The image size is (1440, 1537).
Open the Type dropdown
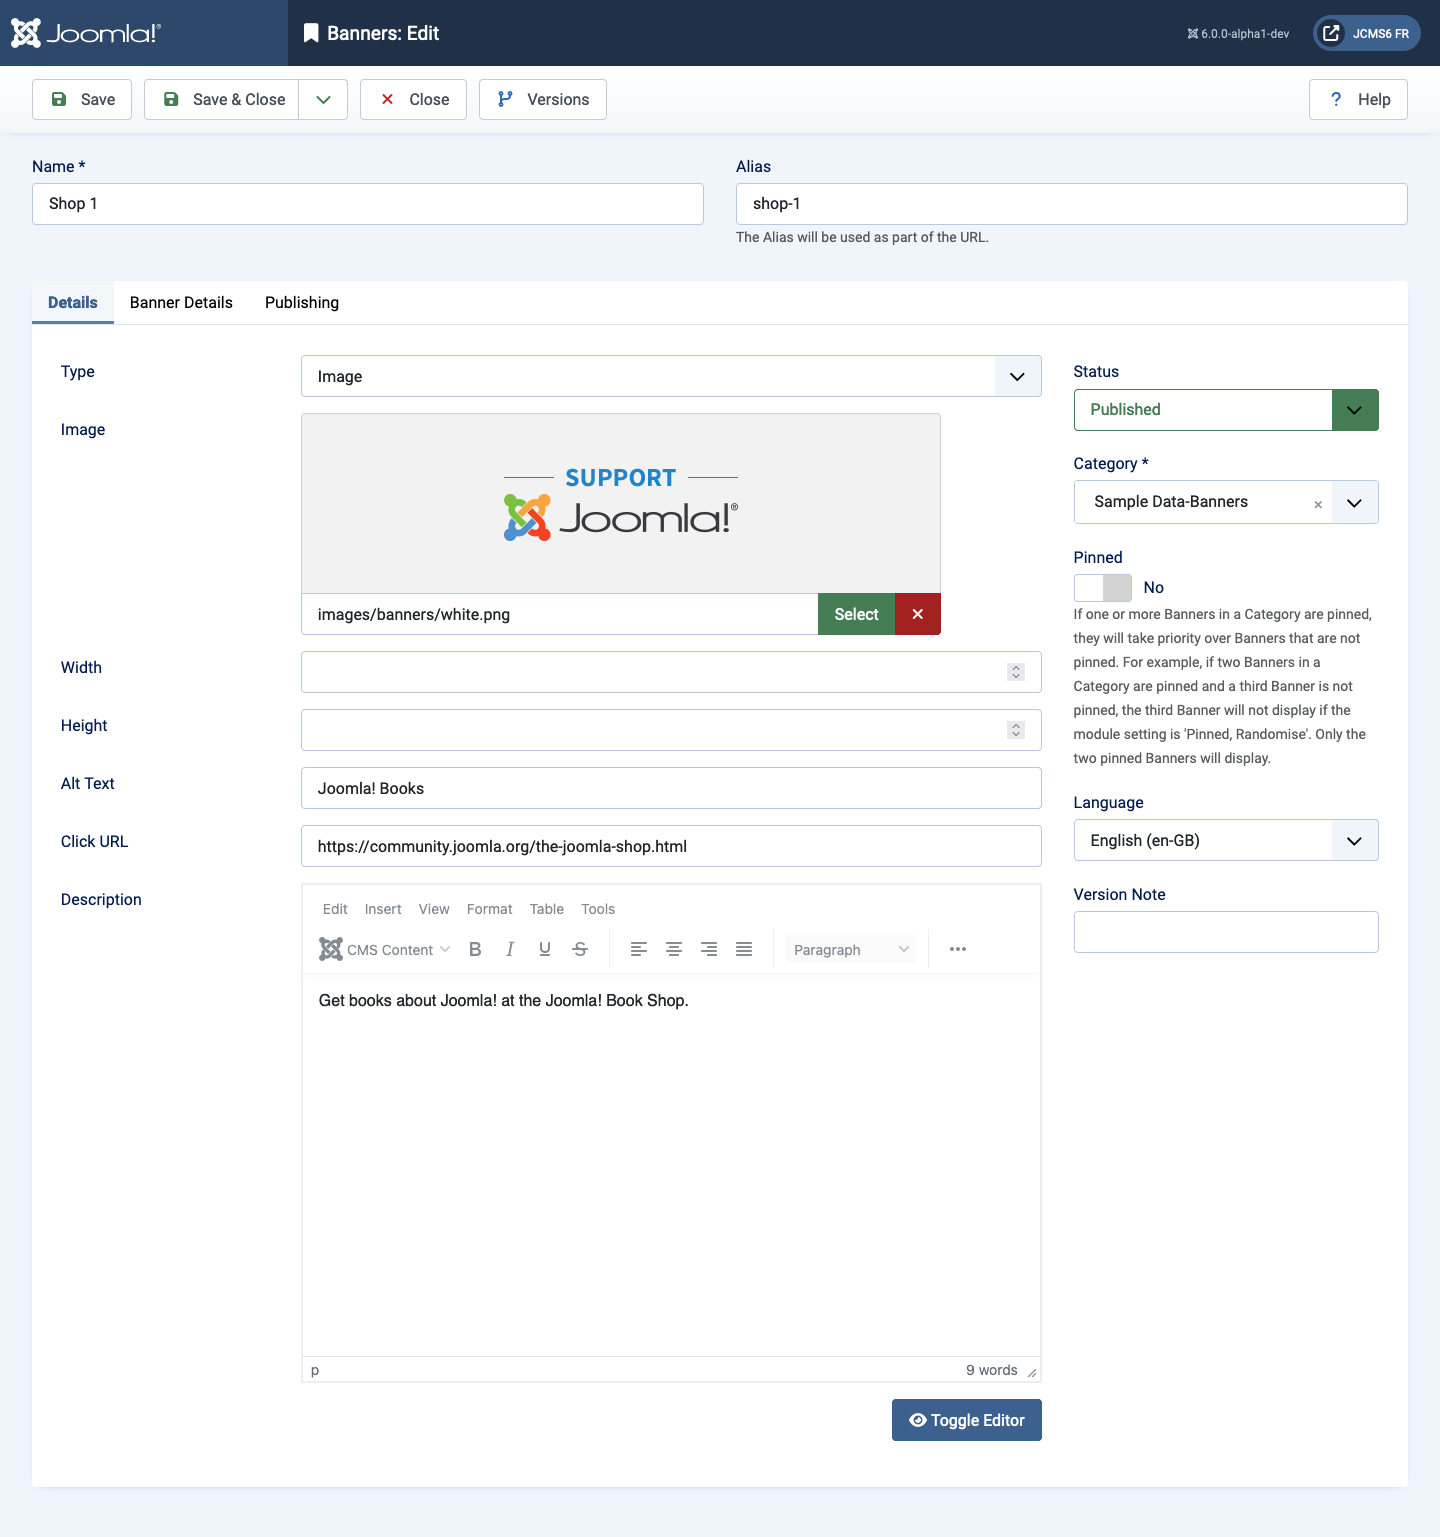coord(671,376)
